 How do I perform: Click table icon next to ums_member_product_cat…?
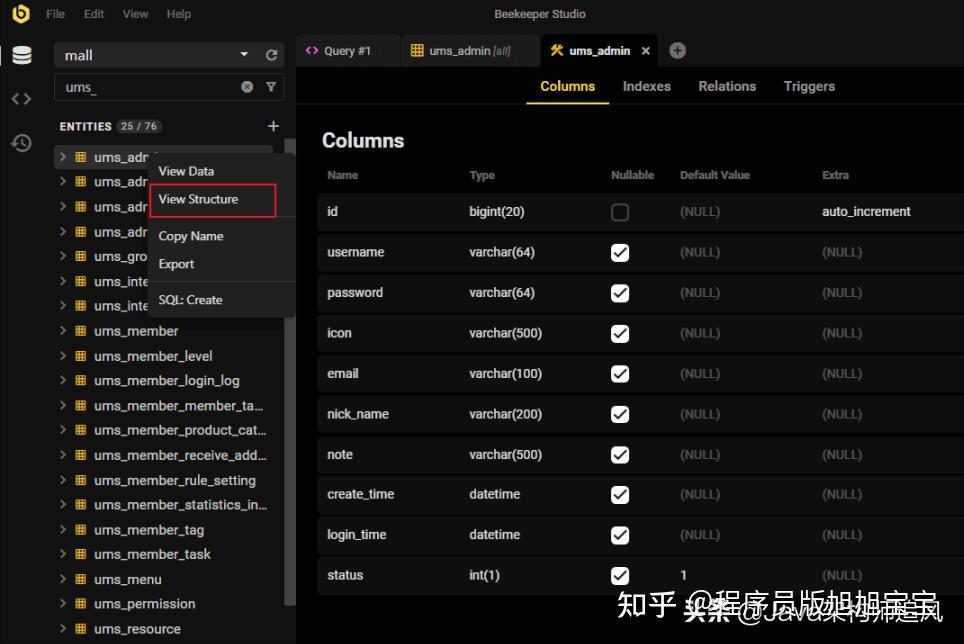pyautogui.click(x=81, y=430)
